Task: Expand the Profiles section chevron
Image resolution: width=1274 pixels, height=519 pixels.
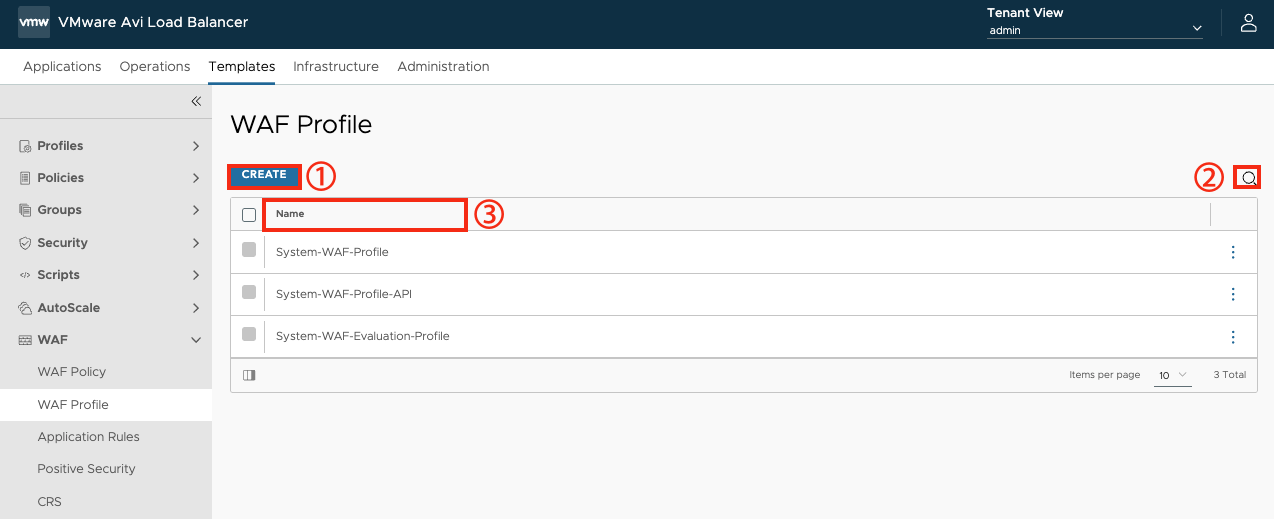Action: (x=196, y=146)
